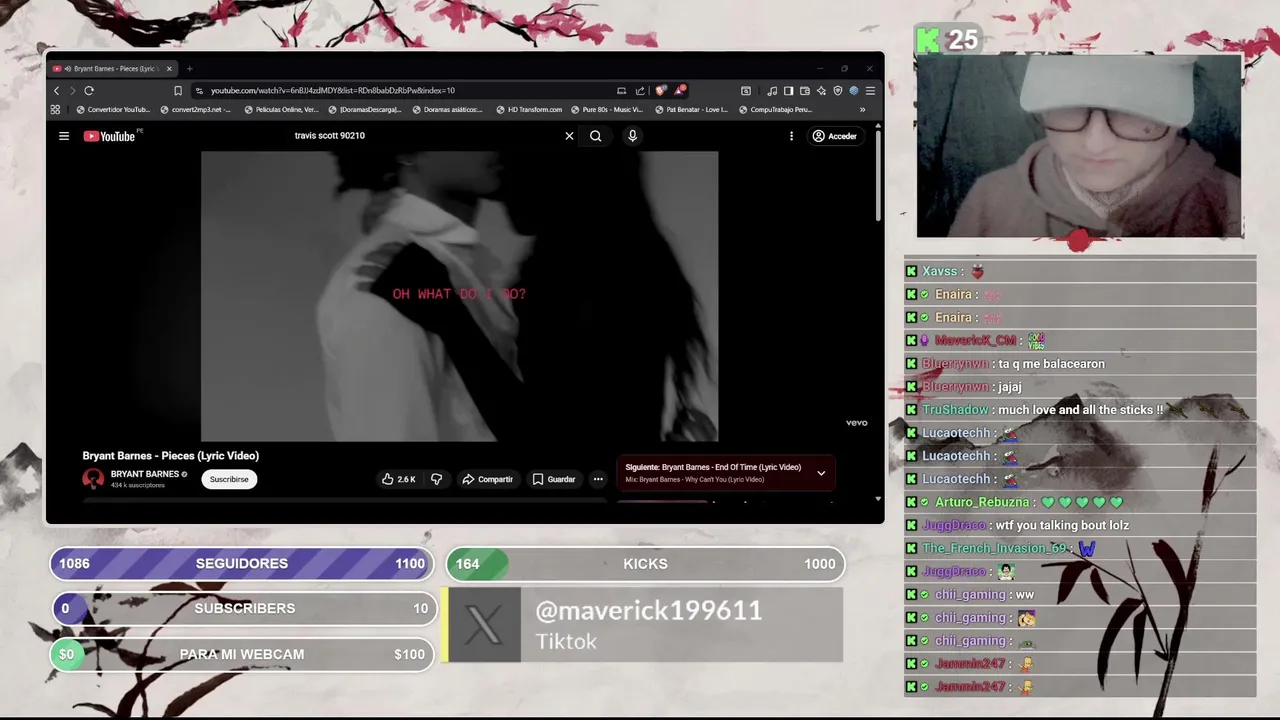This screenshot has height=720, width=1280.
Task: Click the site settings icon in address bar
Action: coord(200,90)
